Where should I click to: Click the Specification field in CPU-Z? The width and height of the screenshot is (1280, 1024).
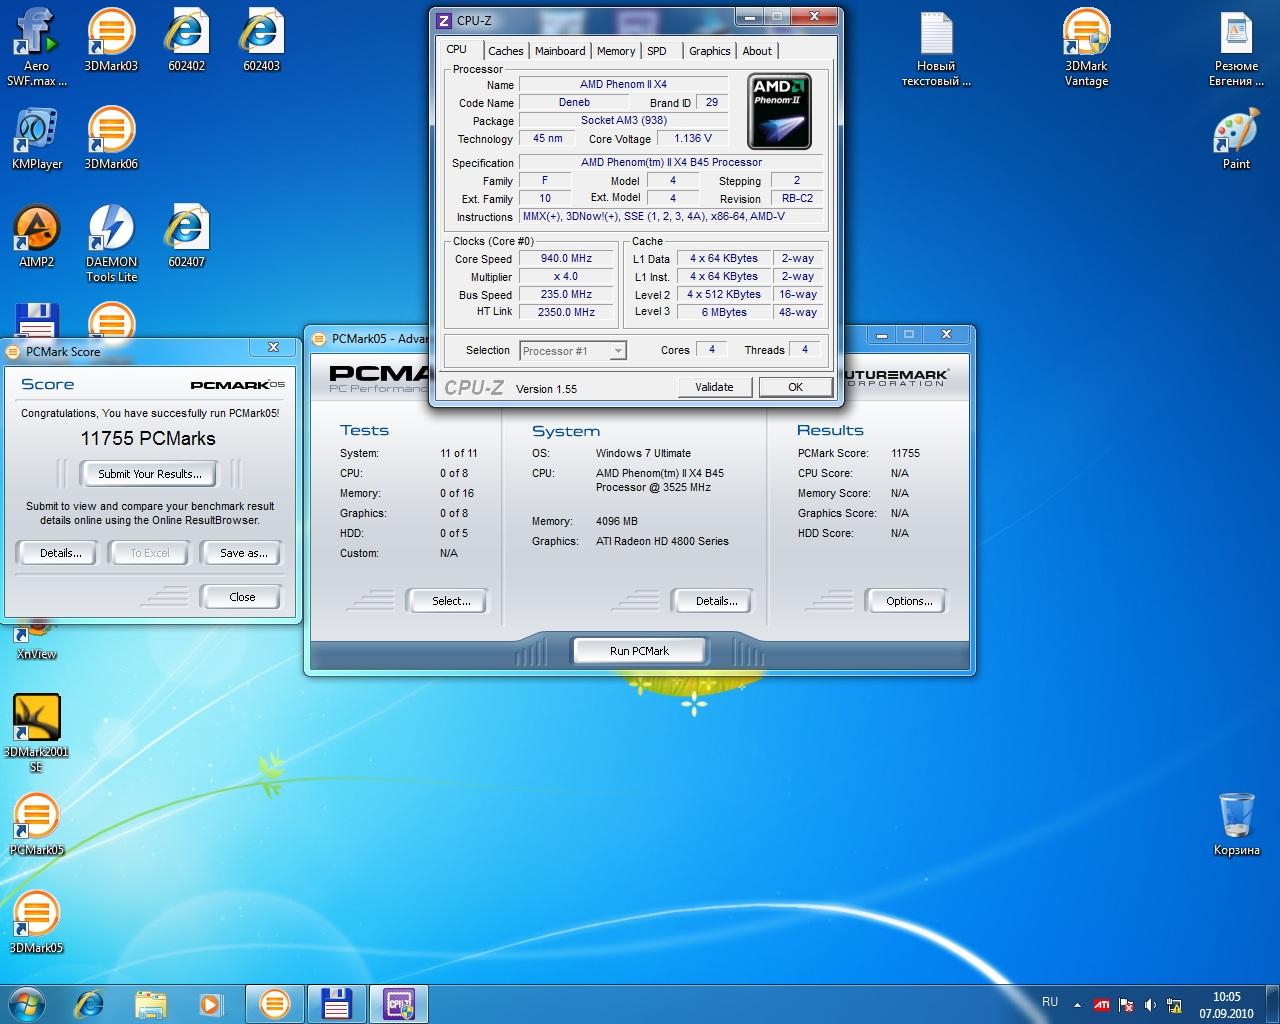pyautogui.click(x=671, y=162)
